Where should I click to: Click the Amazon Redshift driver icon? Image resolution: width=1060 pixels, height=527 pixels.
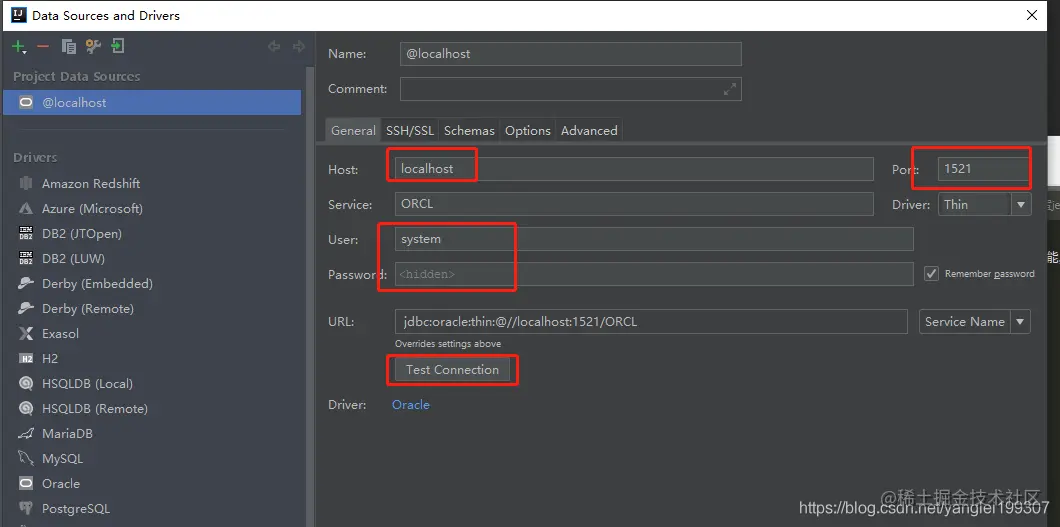click(26, 183)
